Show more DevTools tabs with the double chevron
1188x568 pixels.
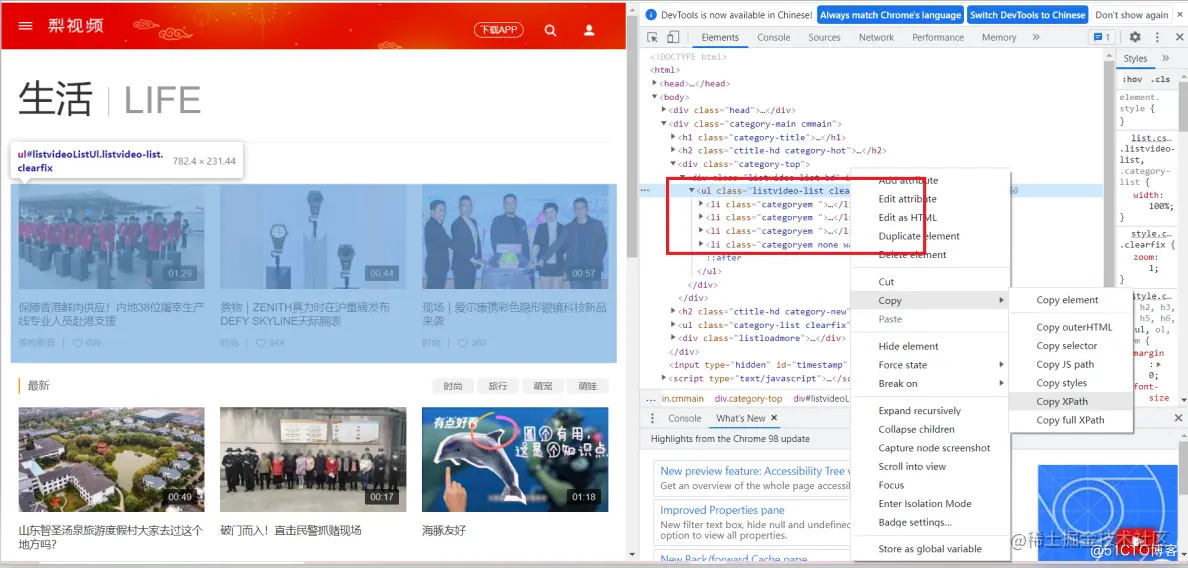click(x=1036, y=37)
